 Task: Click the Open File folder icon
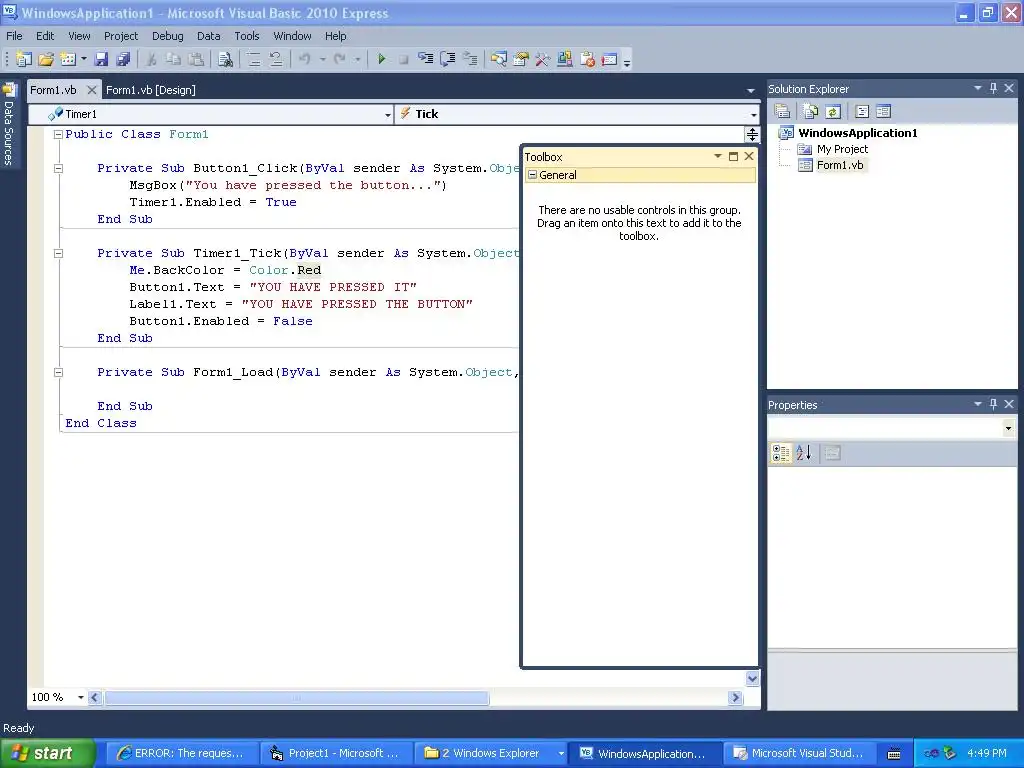(46, 59)
